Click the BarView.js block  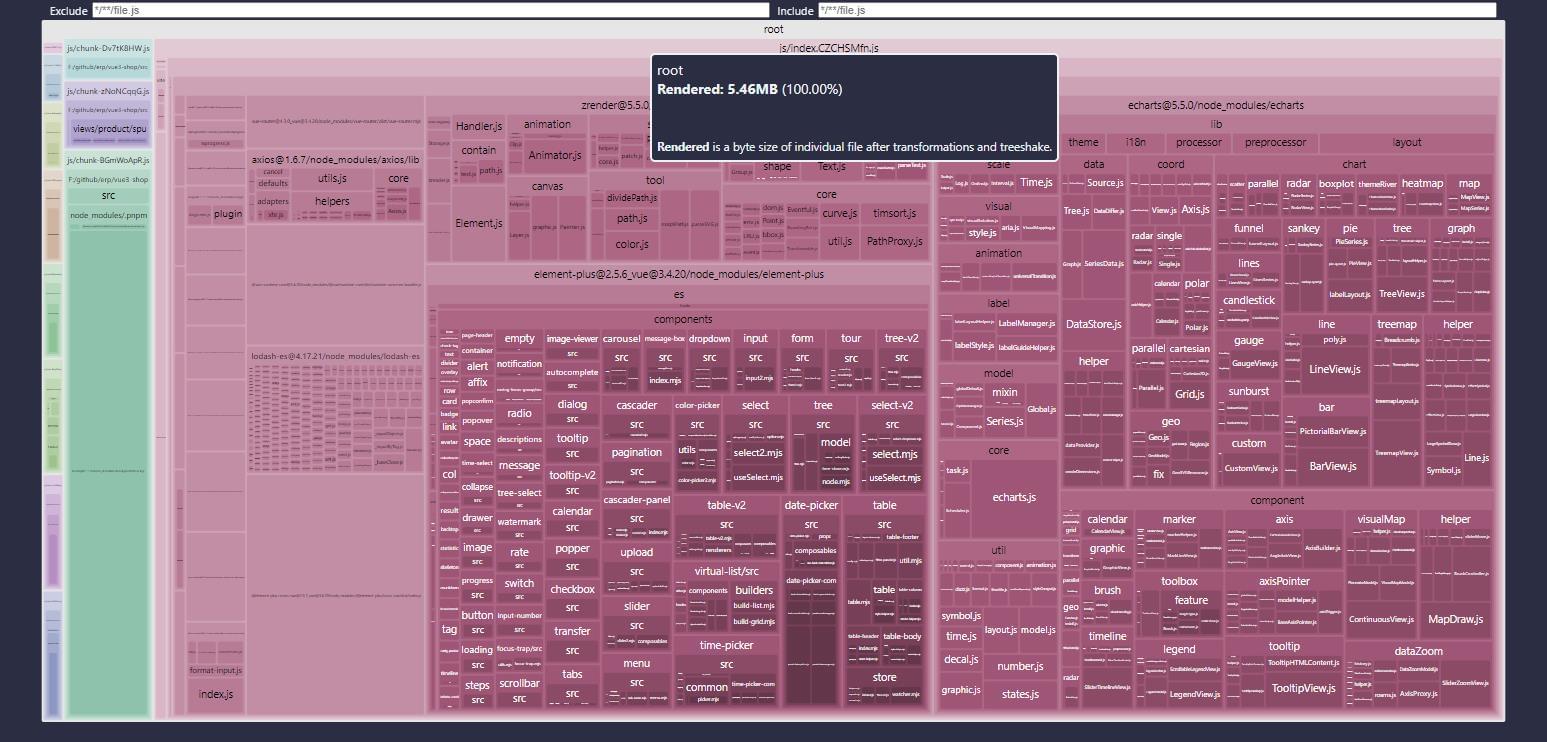[1332, 467]
